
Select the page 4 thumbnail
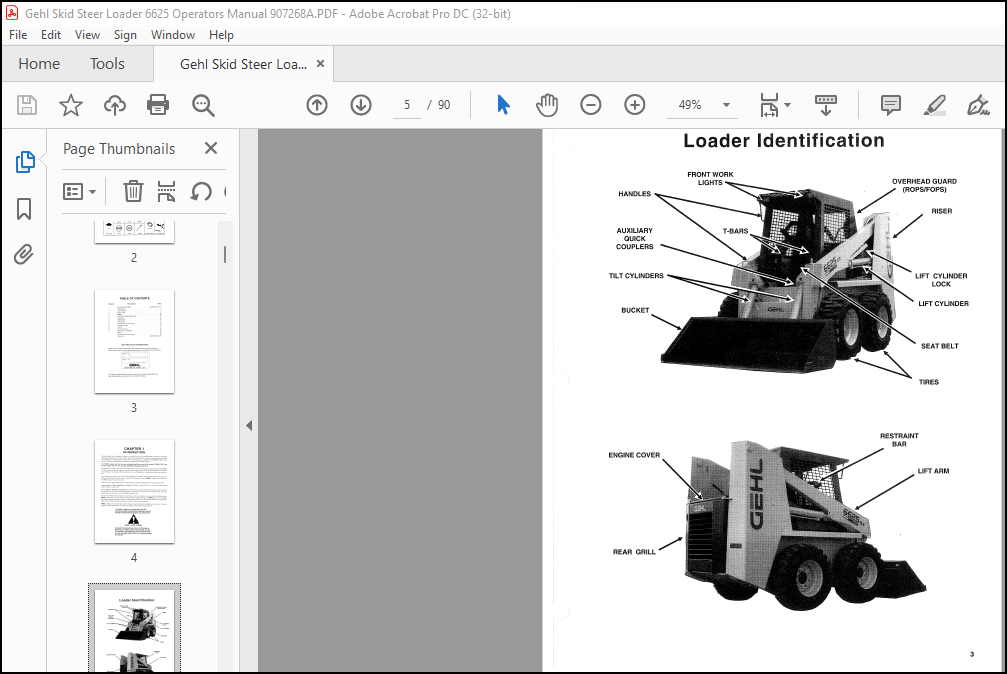point(134,492)
